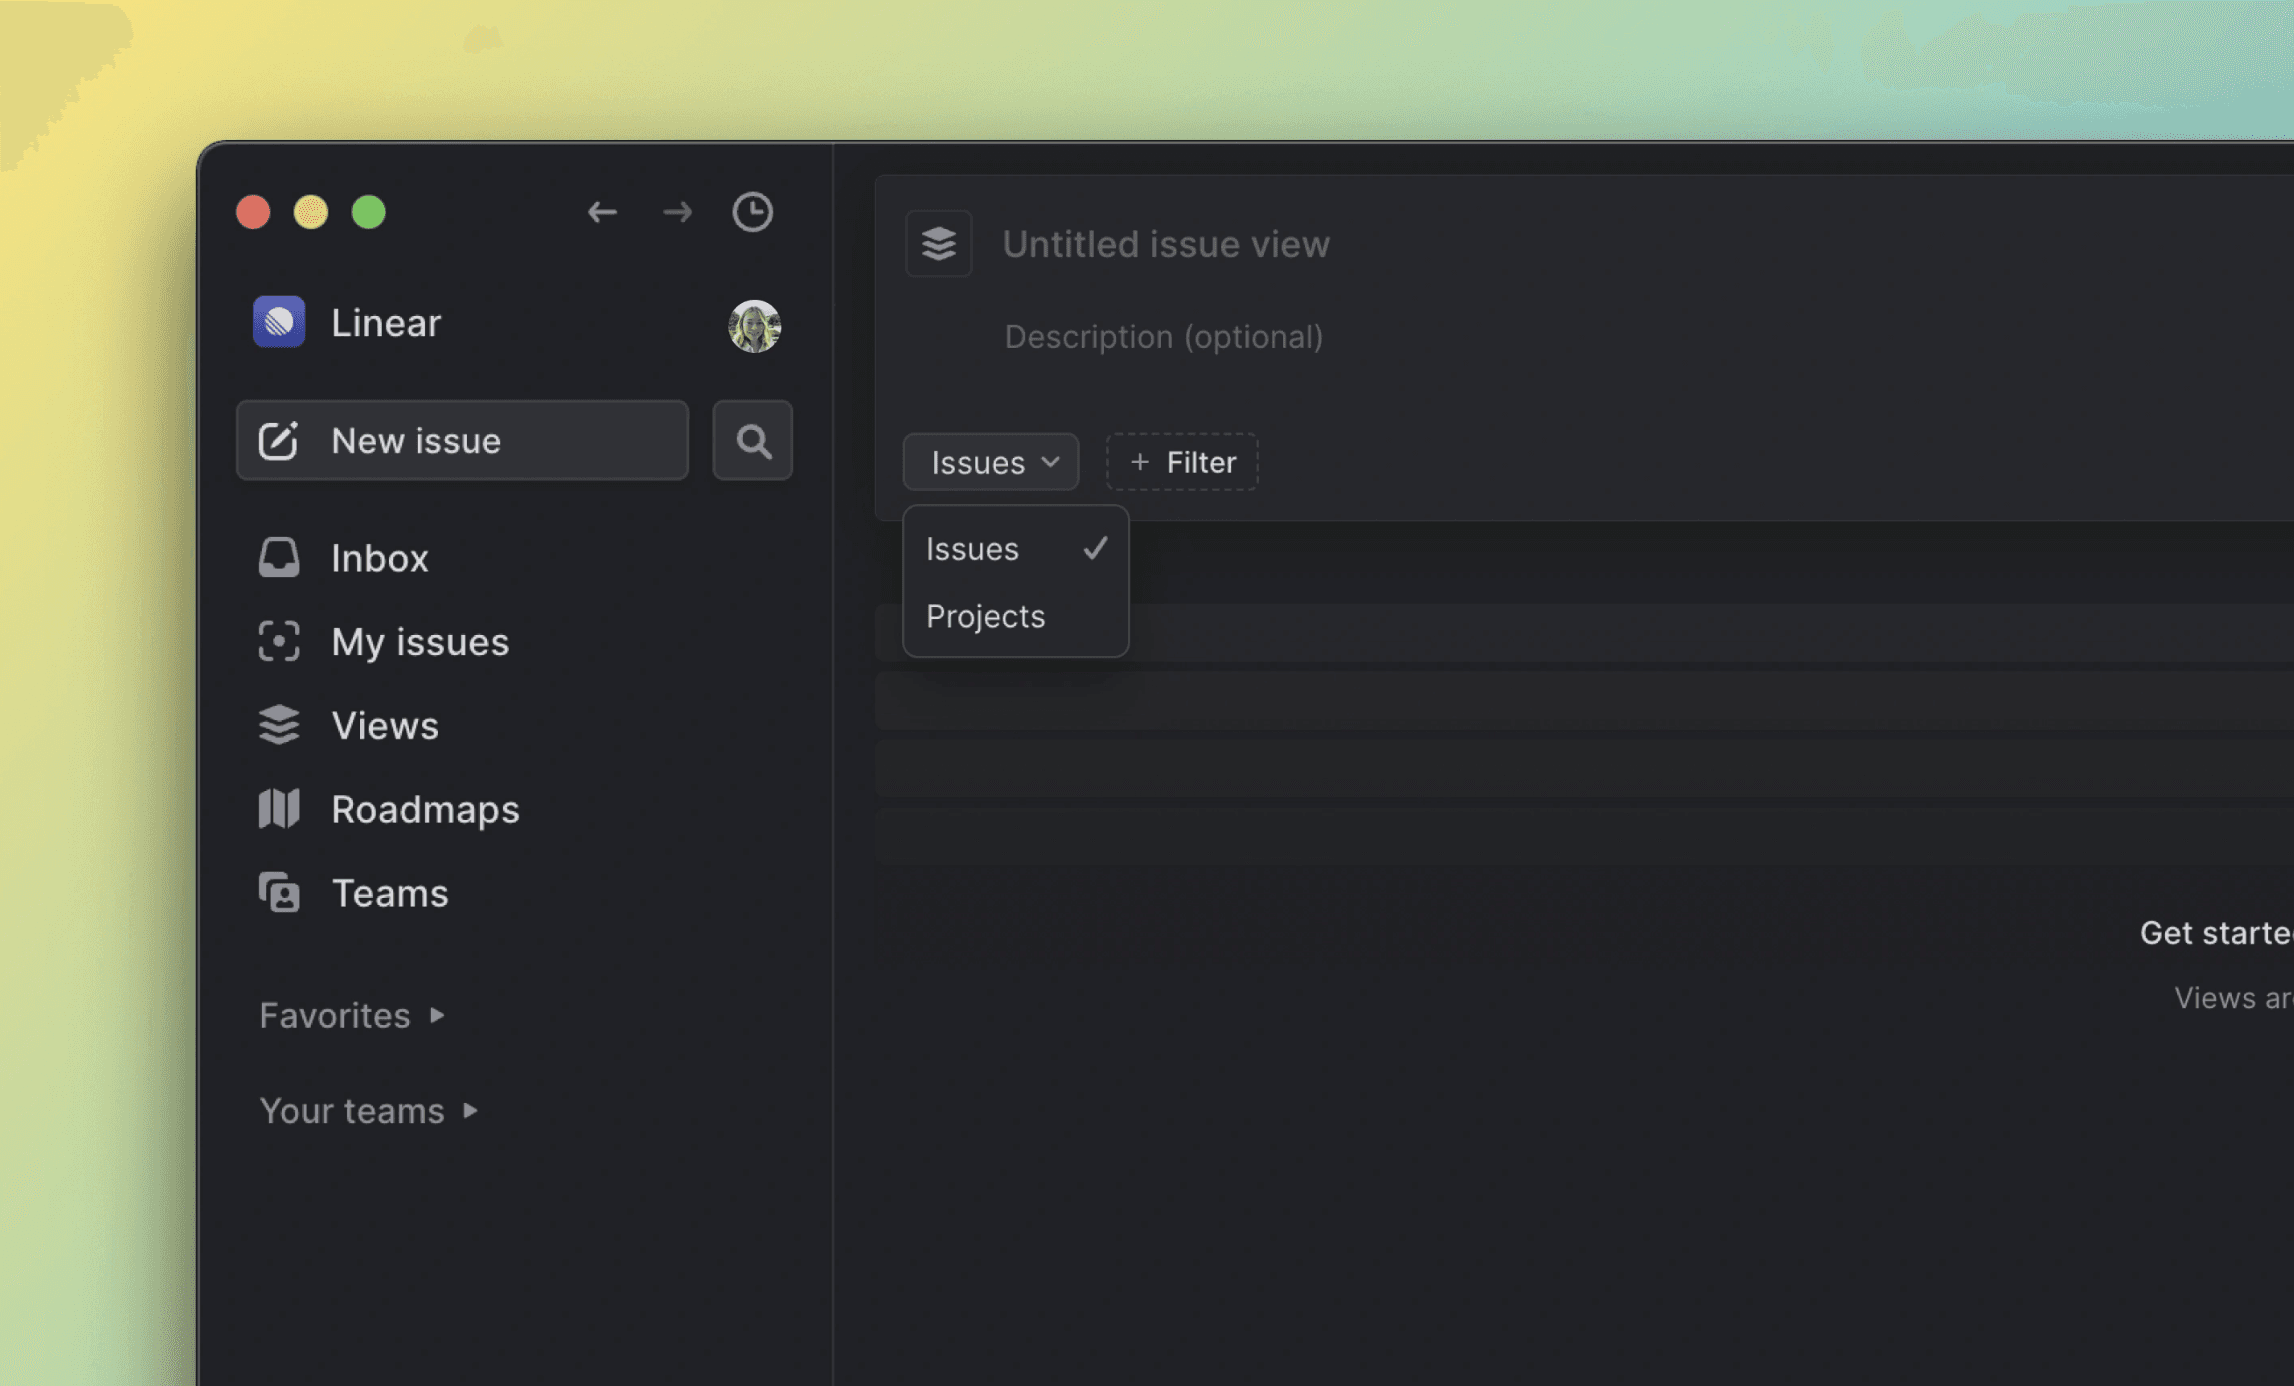Click the search magnifier button
This screenshot has width=2294, height=1386.
[753, 441]
